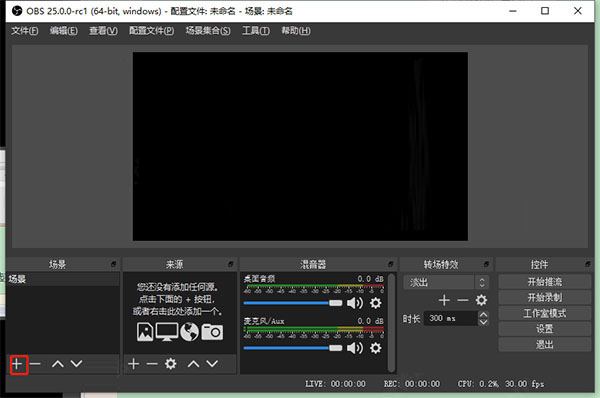Viewport: 600px width, 398px height.
Task: Click the CPU: 0.2%, 30.00 fps status
Action: (x=501, y=383)
